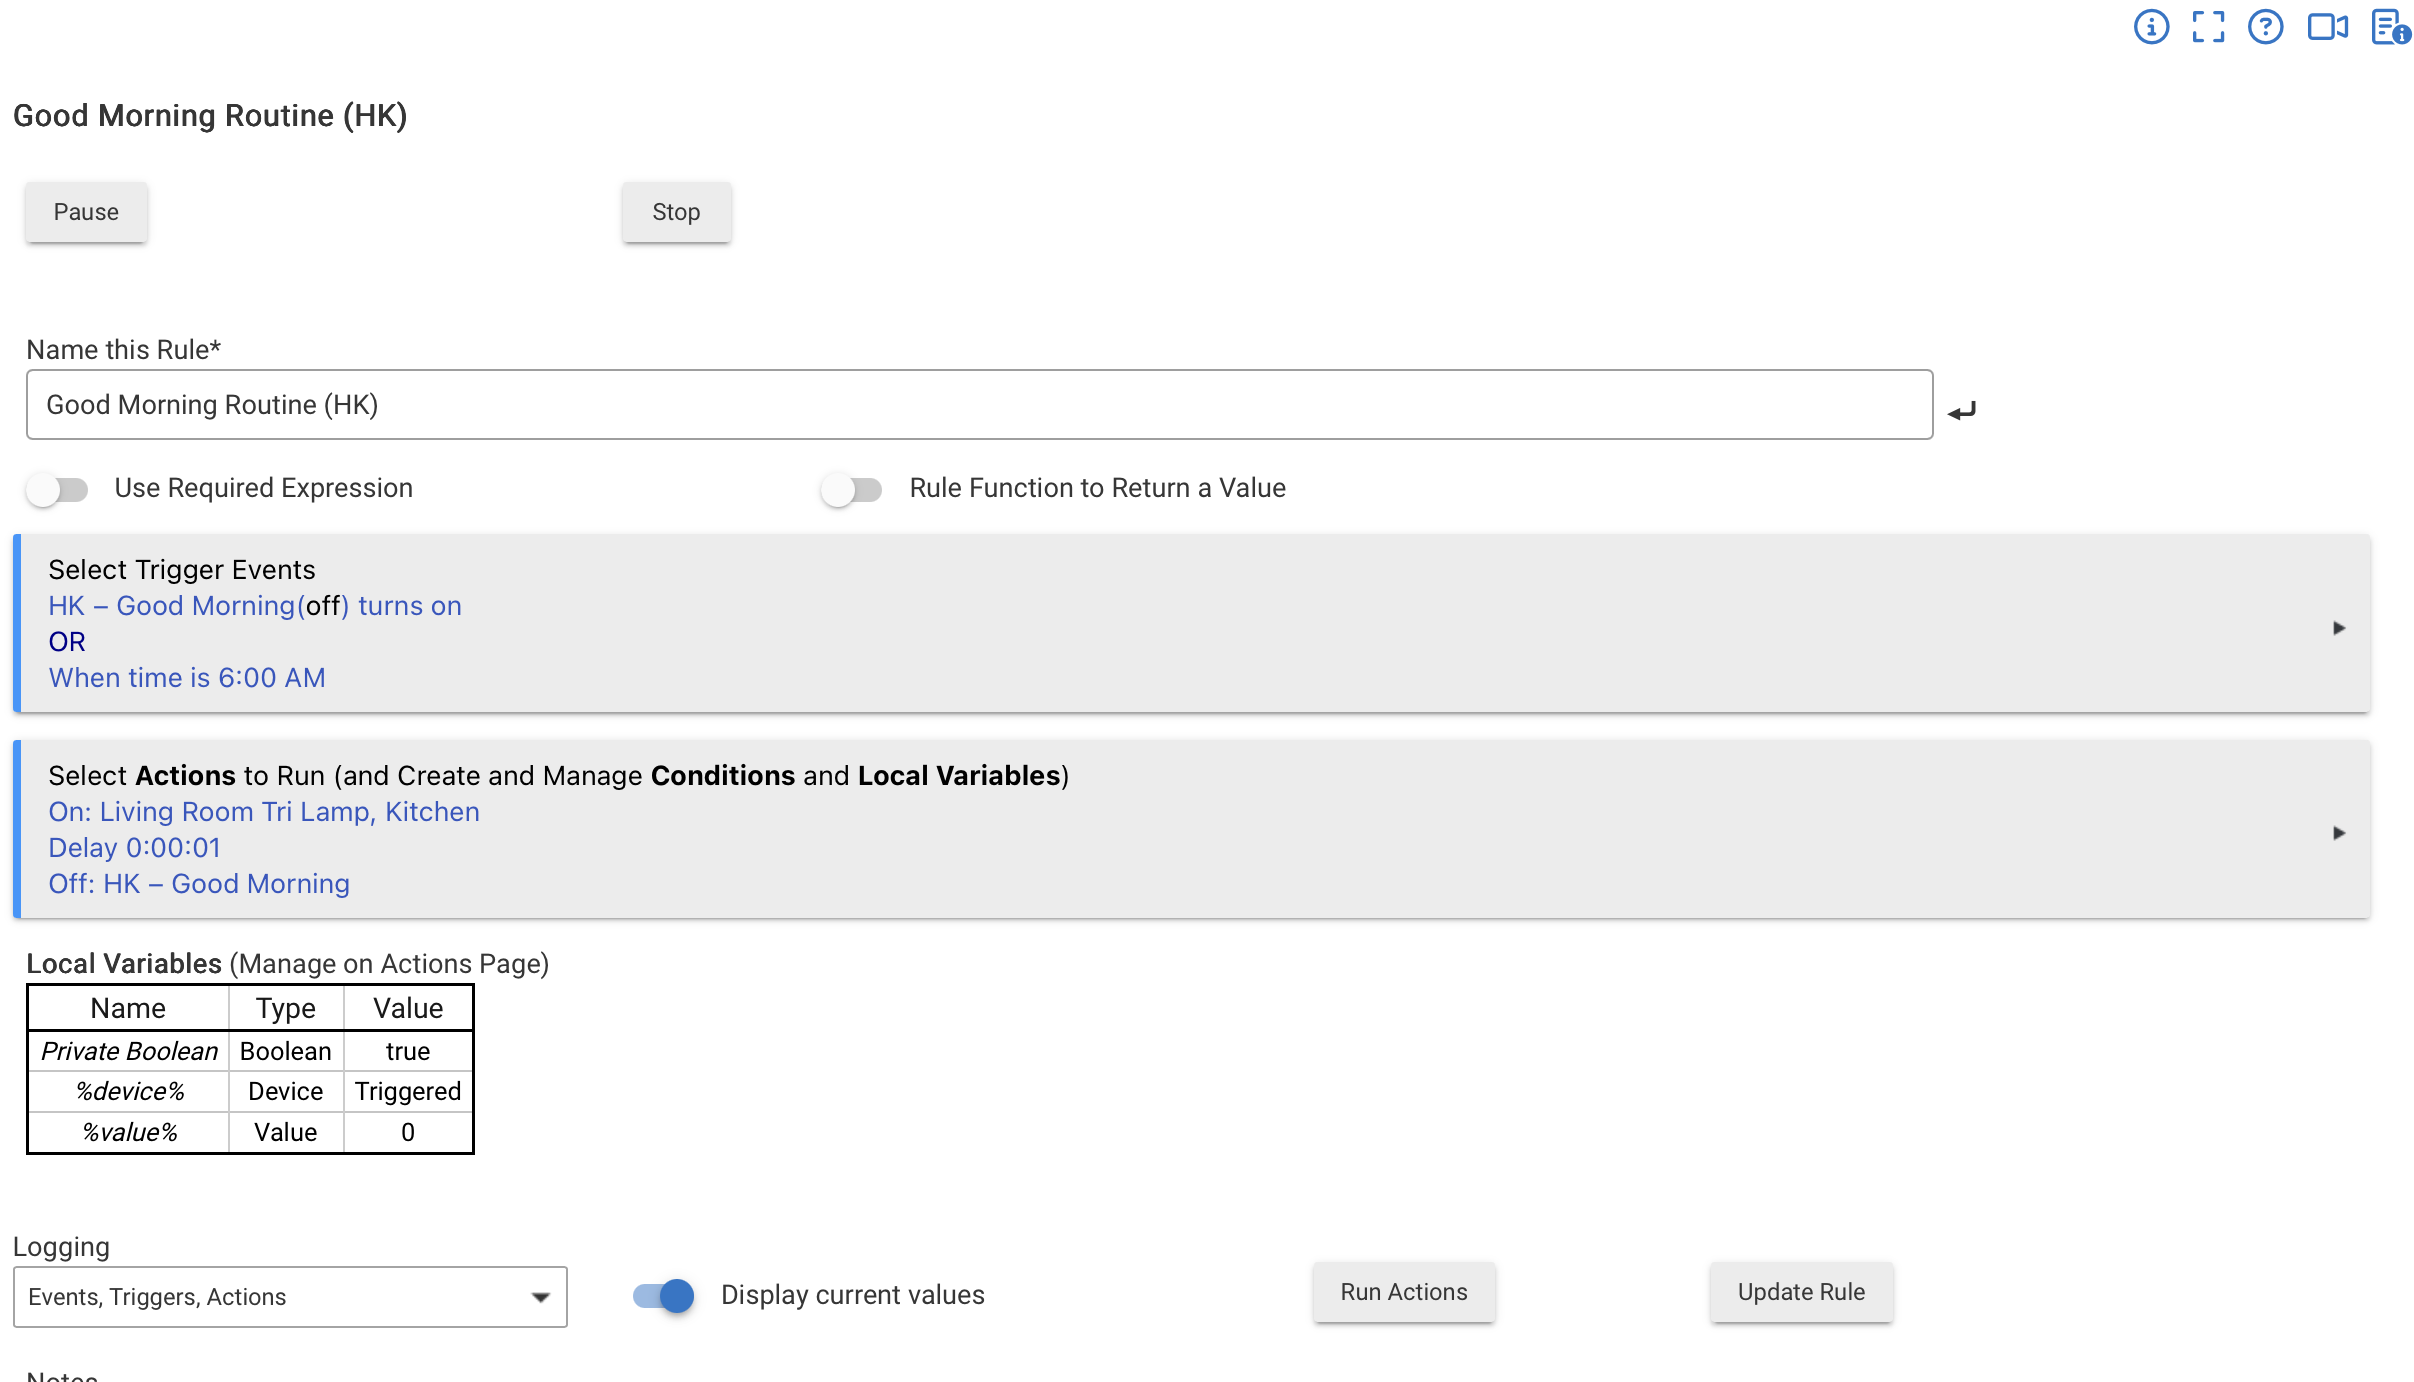
Task: Expand Select Actions to Run arrow
Action: (x=2338, y=833)
